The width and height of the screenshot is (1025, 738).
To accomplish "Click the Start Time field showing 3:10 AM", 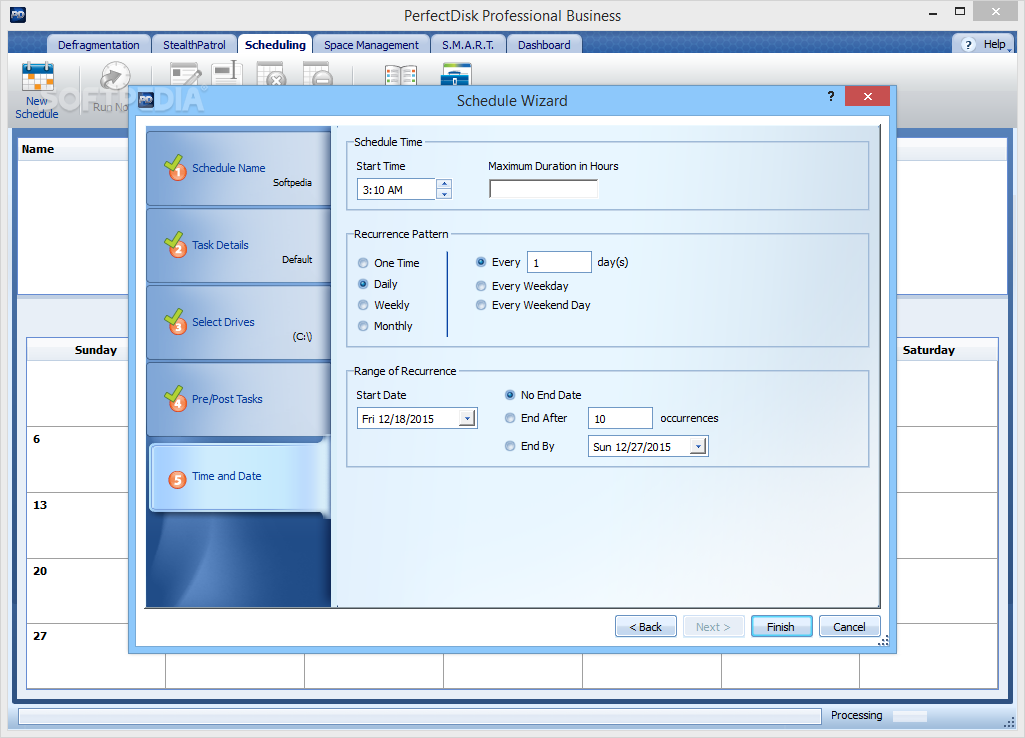I will click(396, 190).
